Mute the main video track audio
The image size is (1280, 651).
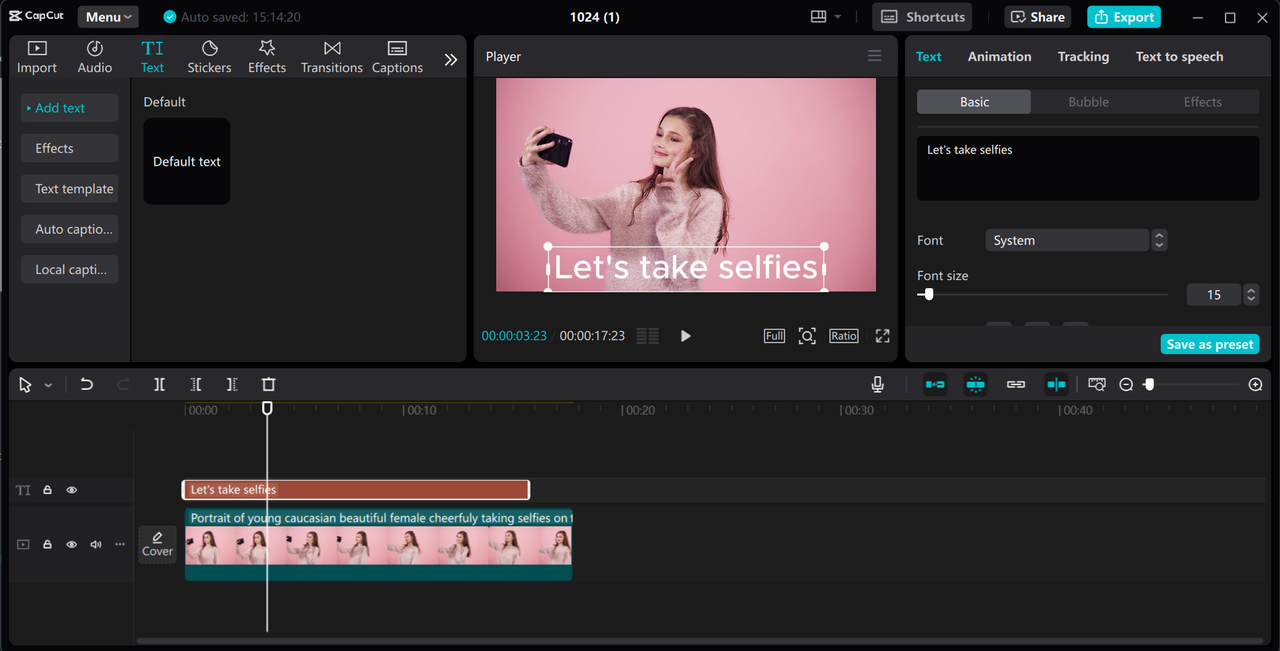(x=96, y=545)
